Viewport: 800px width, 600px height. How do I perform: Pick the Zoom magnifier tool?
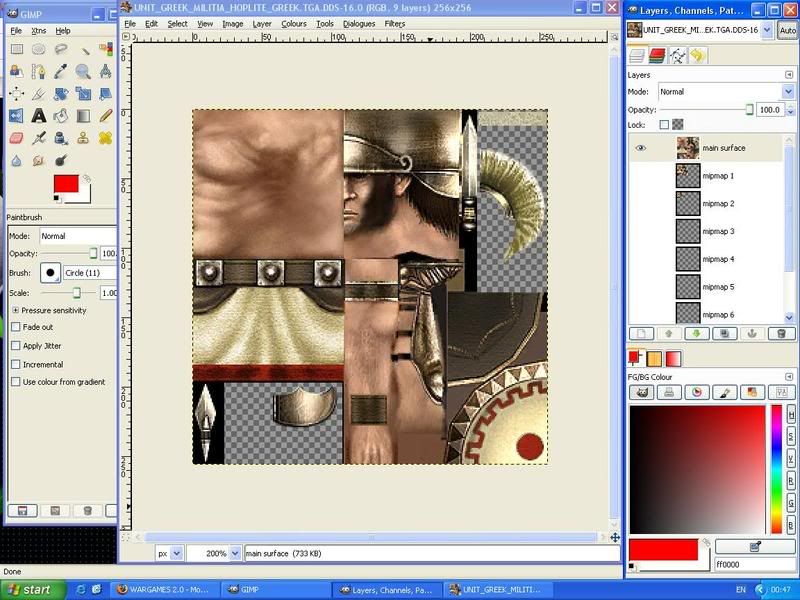pyautogui.click(x=83, y=71)
